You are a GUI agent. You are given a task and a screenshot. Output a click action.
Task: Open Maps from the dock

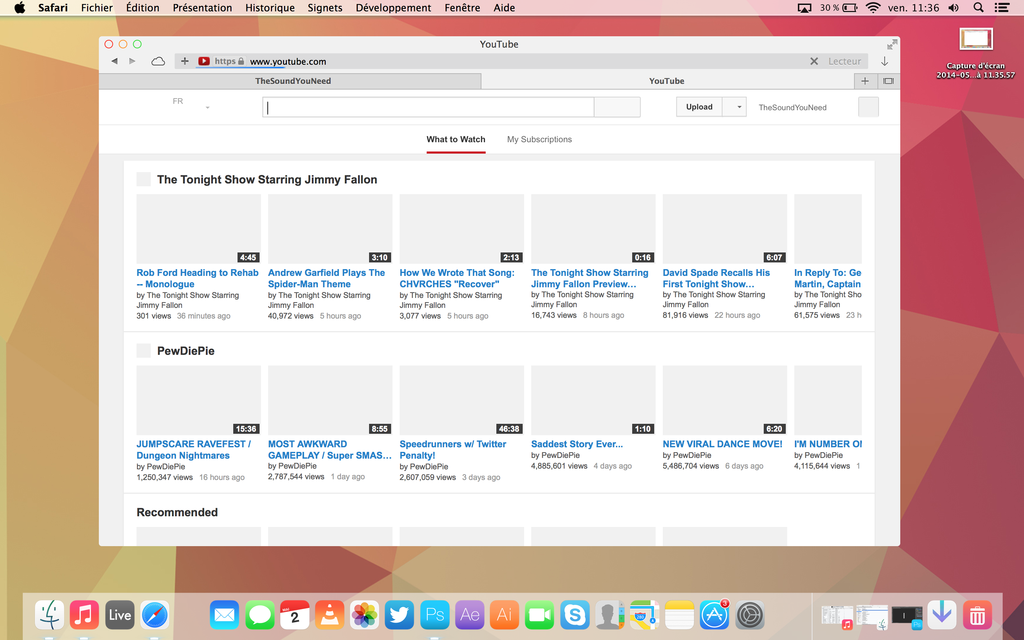point(645,615)
